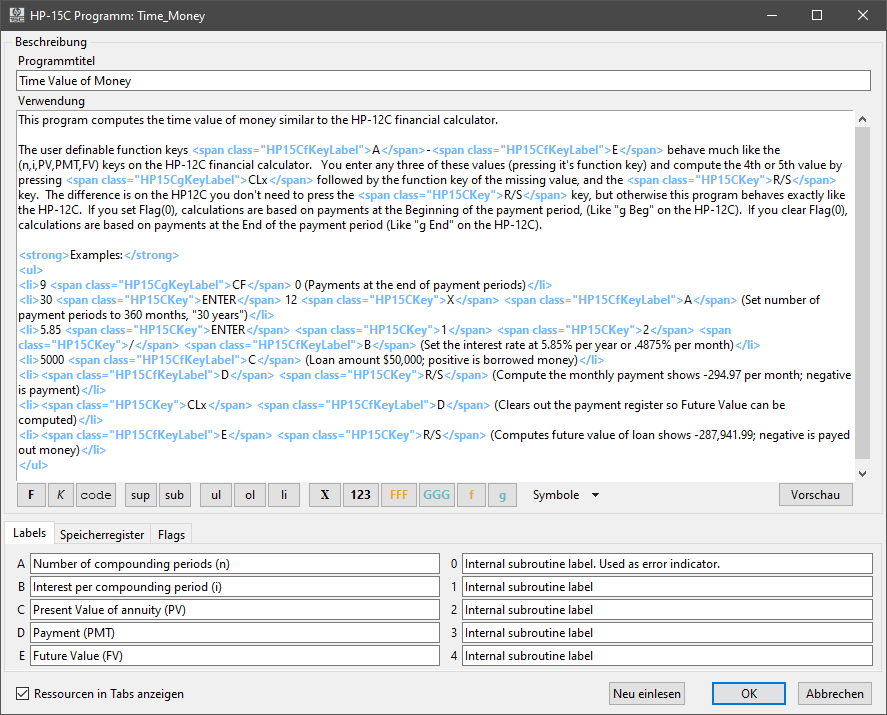Click the X key style button
Screen dimensions: 887x715
coord(324,495)
